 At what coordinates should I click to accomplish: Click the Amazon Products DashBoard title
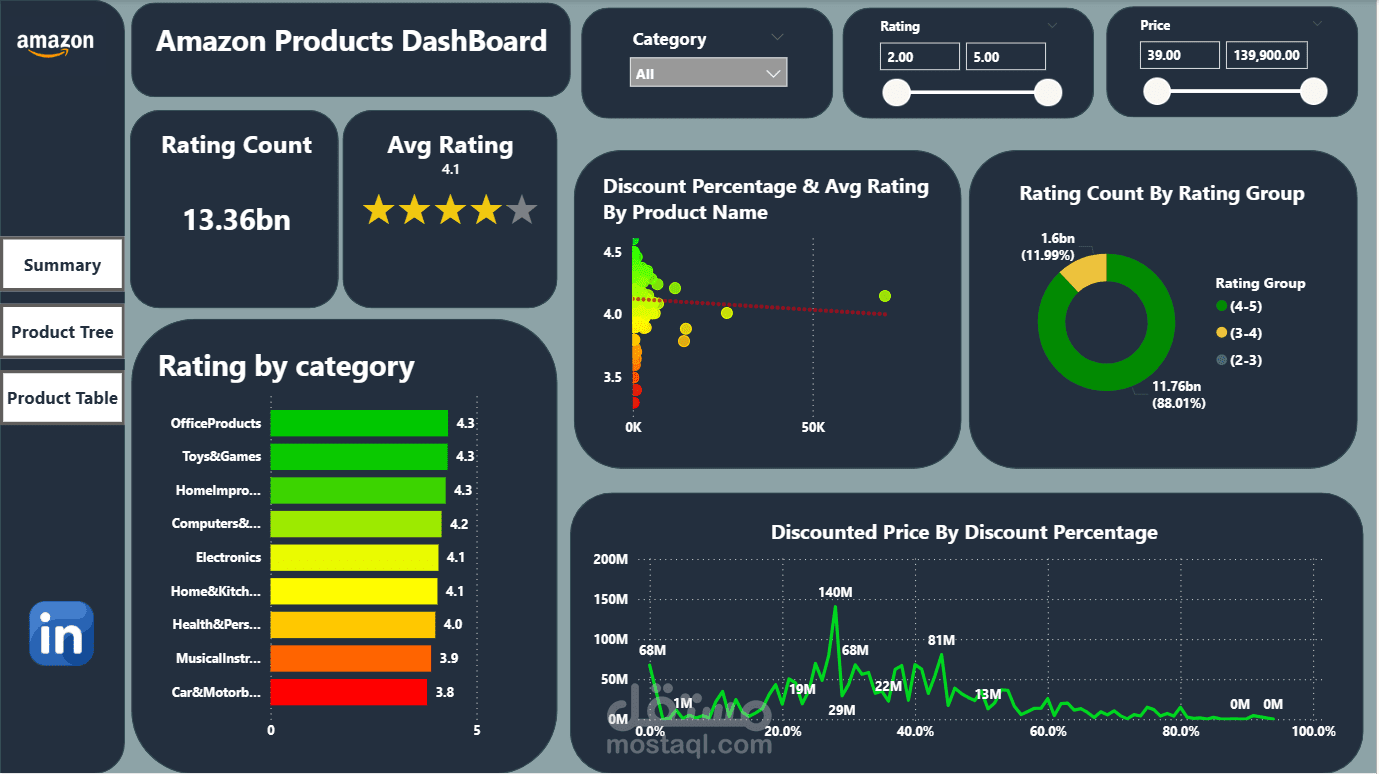[352, 41]
